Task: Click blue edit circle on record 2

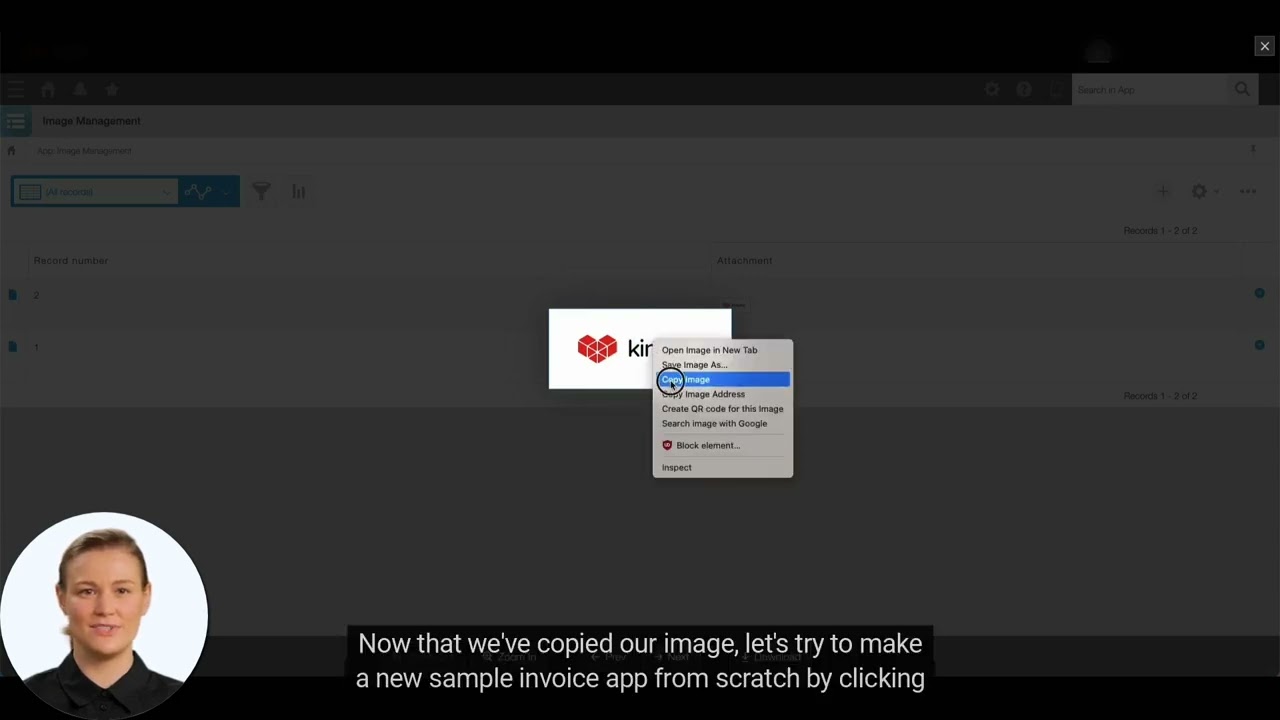Action: 1259,293
